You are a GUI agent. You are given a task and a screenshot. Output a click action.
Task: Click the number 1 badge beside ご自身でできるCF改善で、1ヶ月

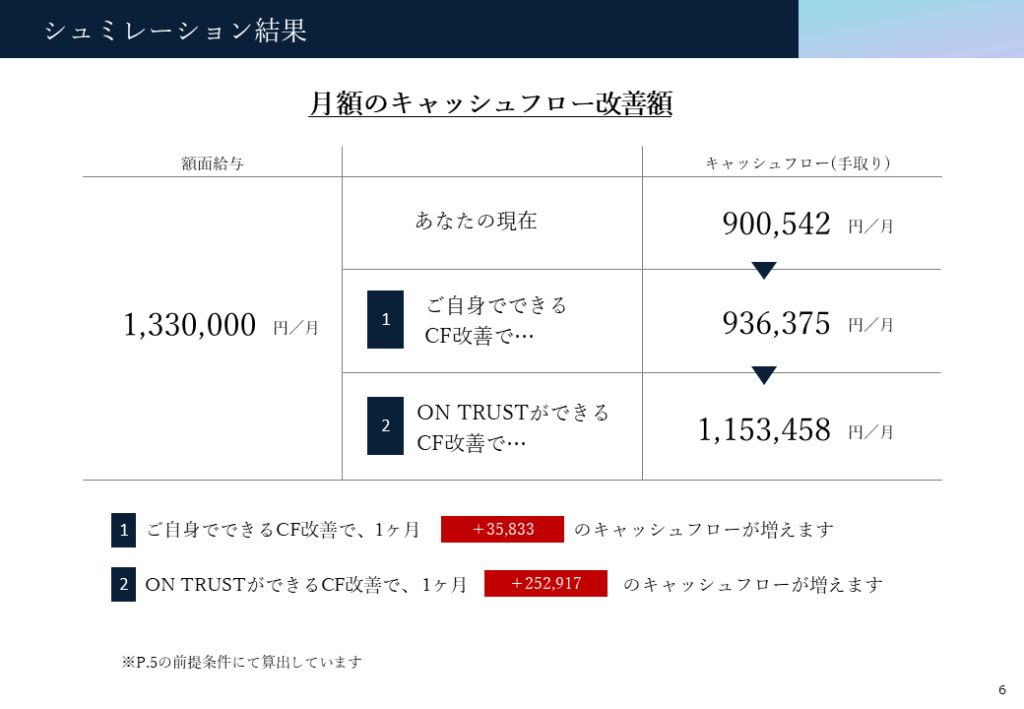coord(123,529)
